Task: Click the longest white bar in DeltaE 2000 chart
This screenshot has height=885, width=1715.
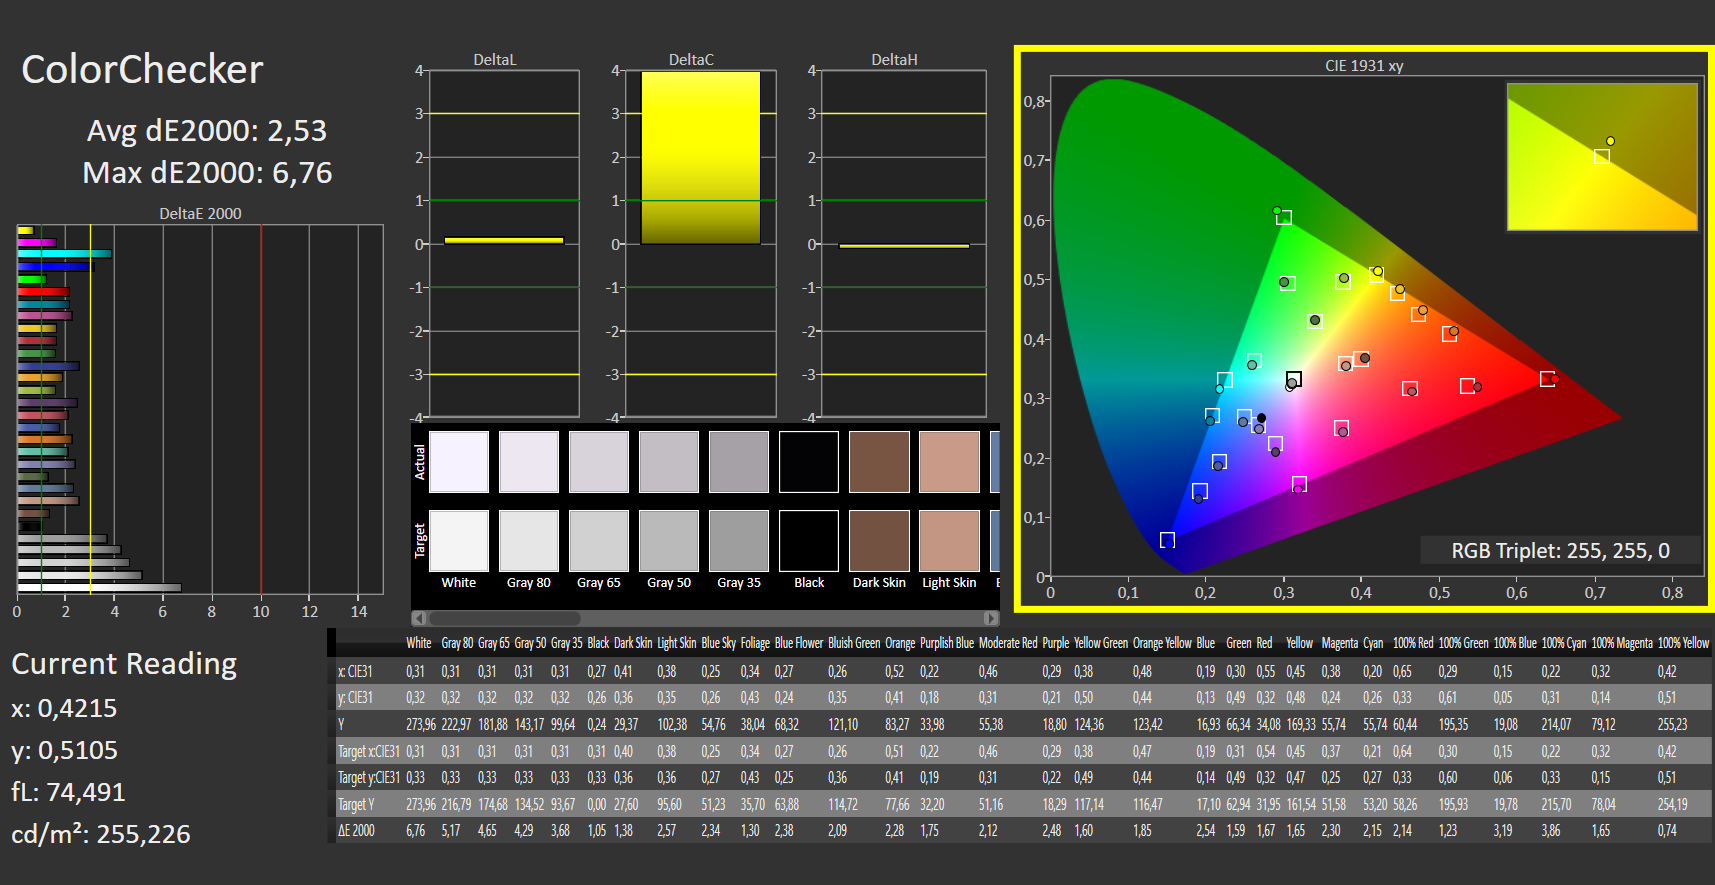Action: pos(99,588)
